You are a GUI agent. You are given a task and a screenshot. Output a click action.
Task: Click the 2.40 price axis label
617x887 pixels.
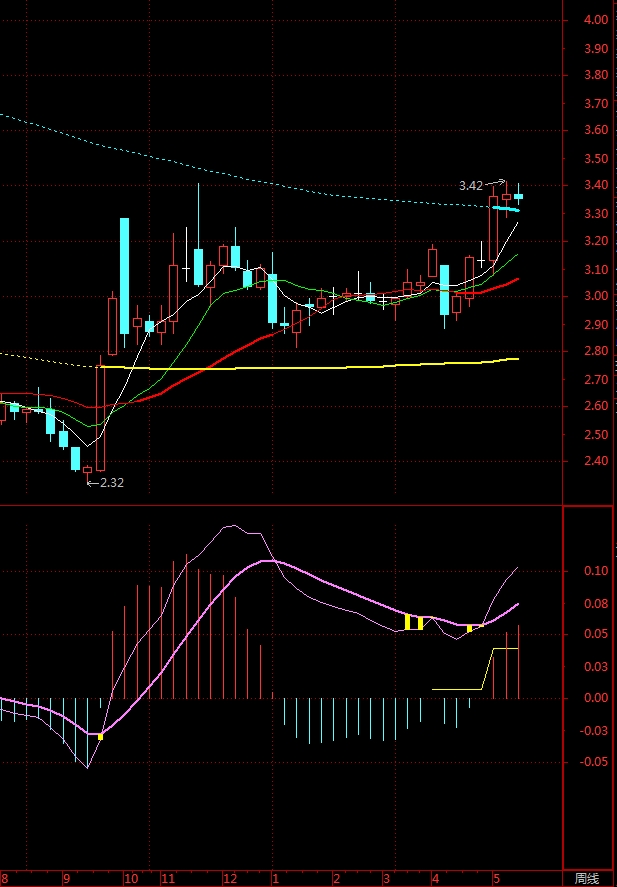pos(596,461)
